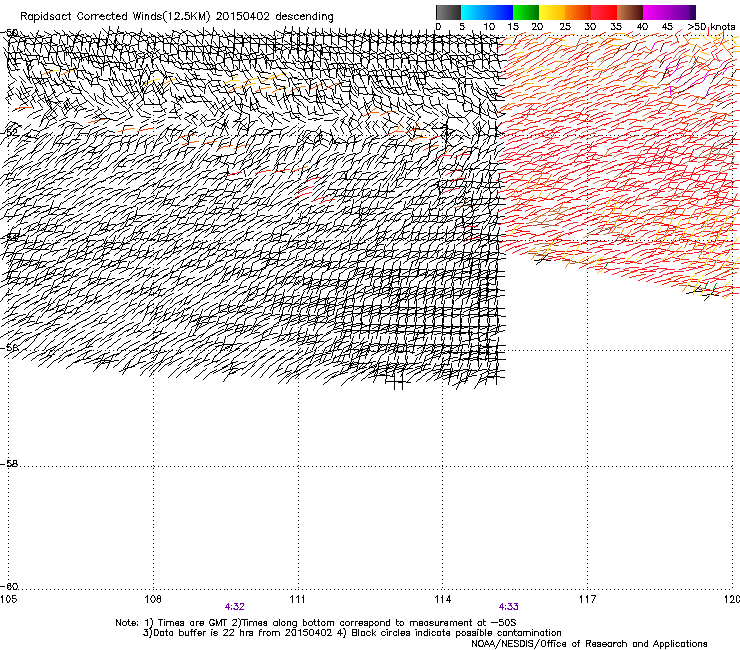Click the '5' label under the color bar

(x=462, y=27)
